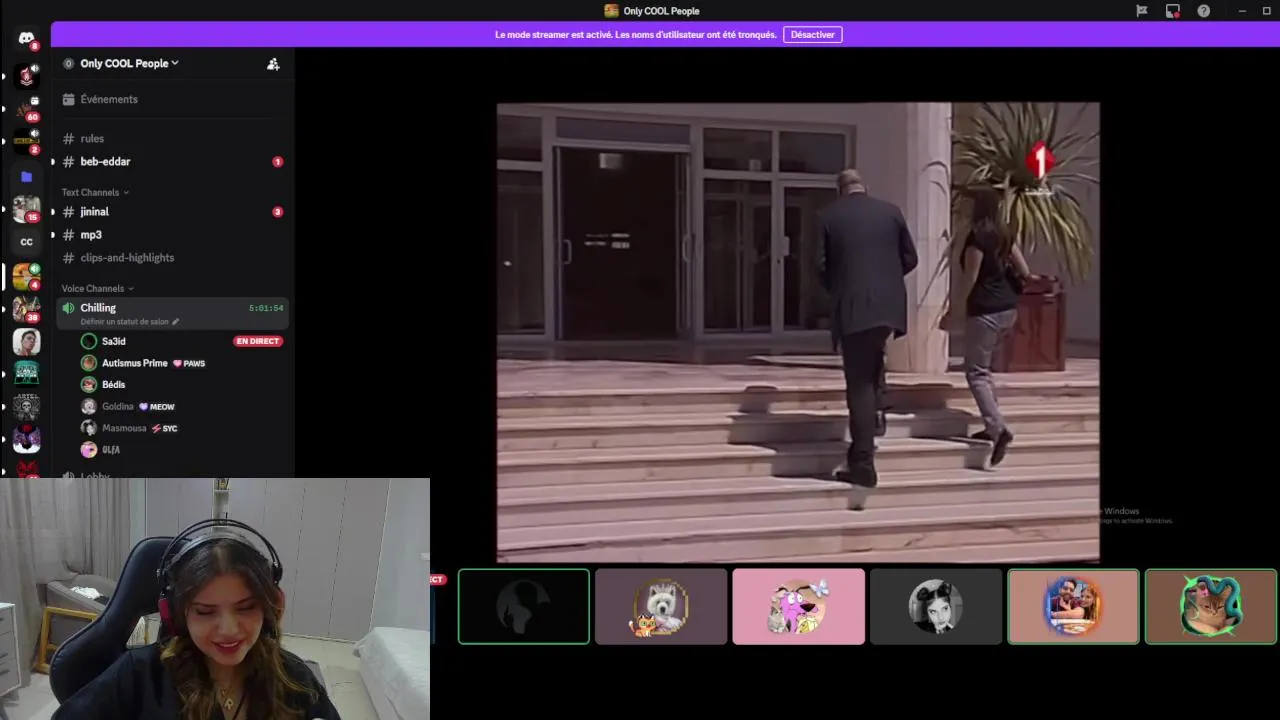
Task: Click Sa3id's avatar in voice list
Action: point(89,341)
